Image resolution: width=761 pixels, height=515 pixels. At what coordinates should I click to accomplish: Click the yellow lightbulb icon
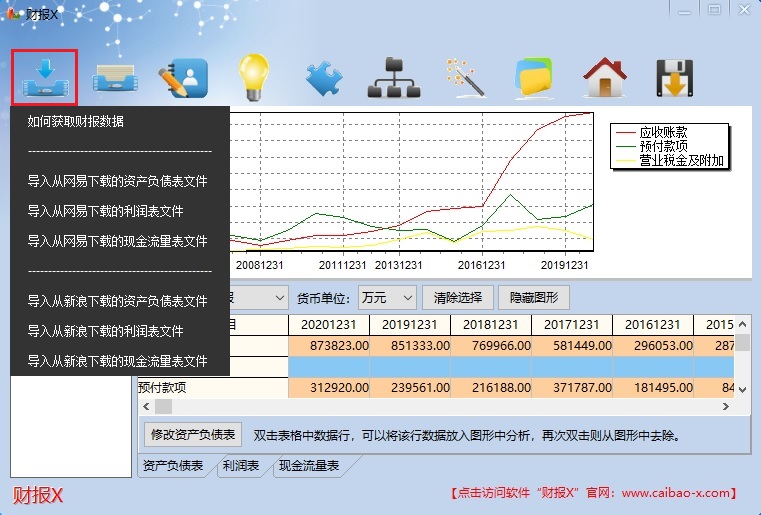pyautogui.click(x=252, y=77)
